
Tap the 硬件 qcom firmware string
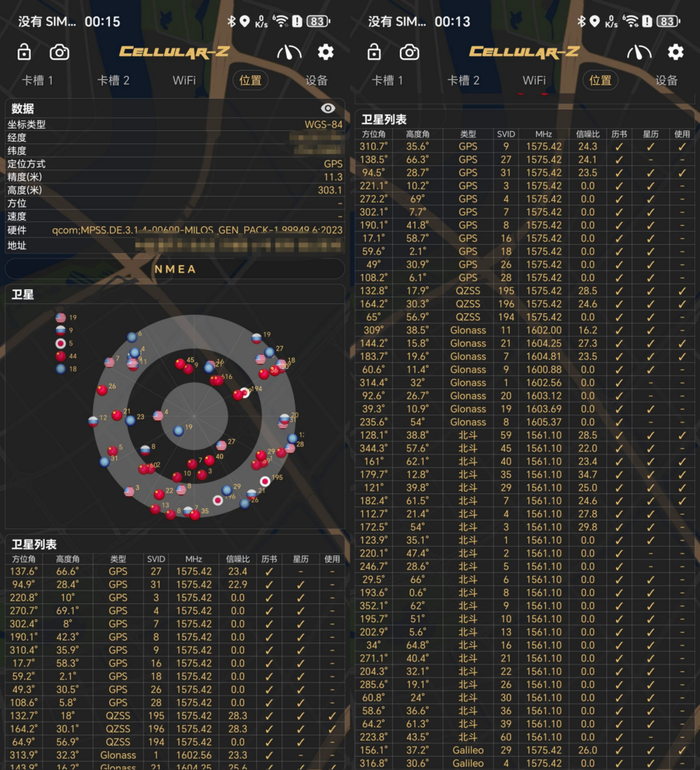tap(197, 230)
